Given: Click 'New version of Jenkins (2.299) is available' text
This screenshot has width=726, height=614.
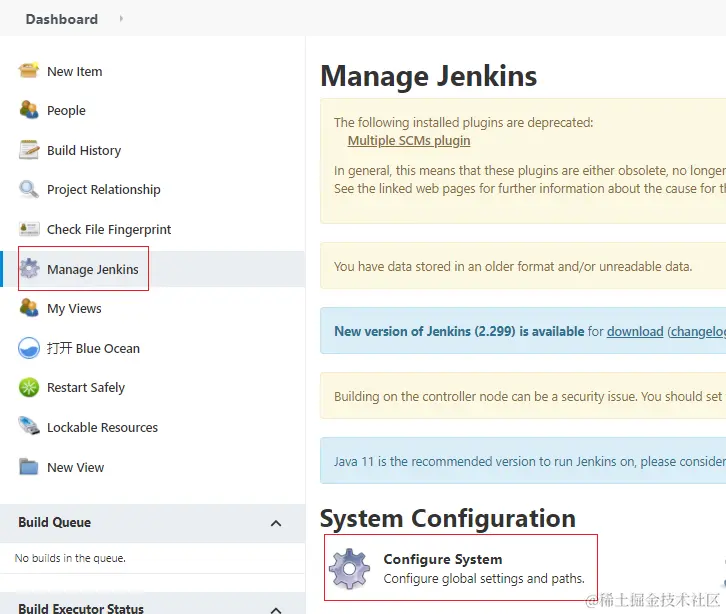Looking at the screenshot, I should pyautogui.click(x=459, y=332).
